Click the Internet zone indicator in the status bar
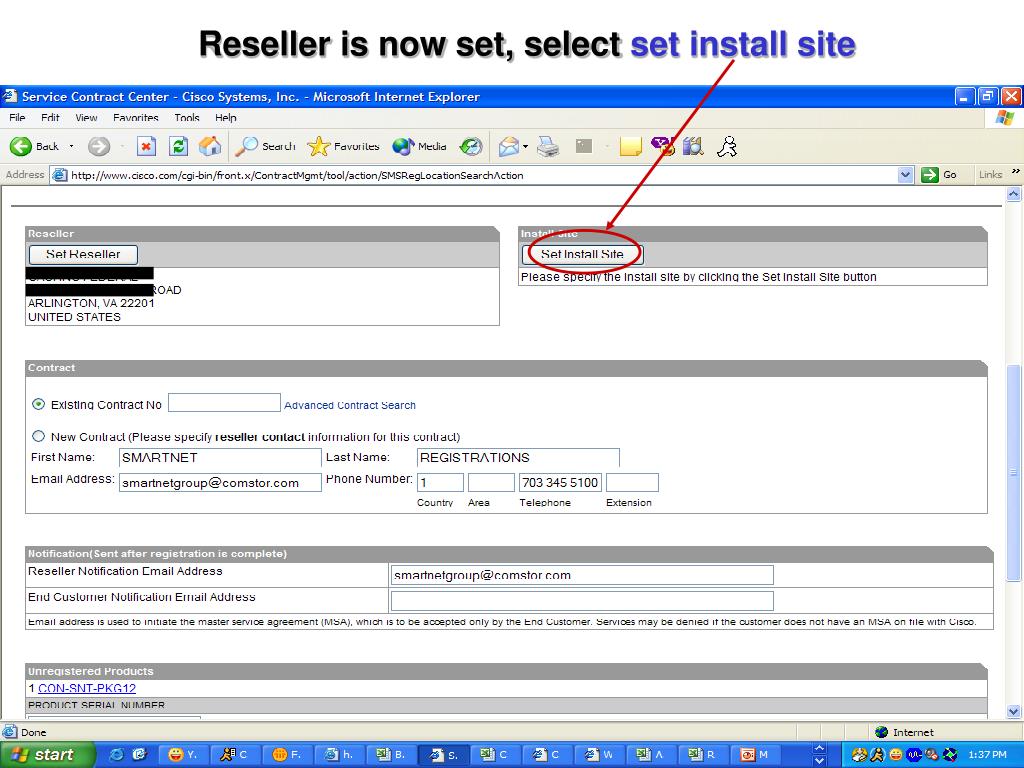 click(x=904, y=732)
